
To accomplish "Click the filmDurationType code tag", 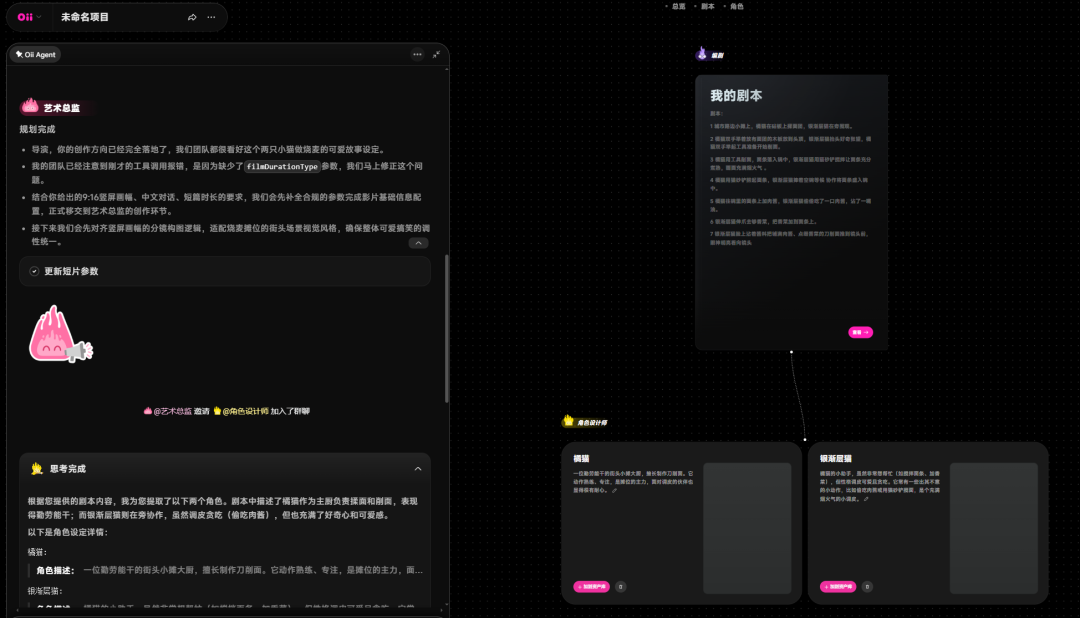I will pos(282,167).
